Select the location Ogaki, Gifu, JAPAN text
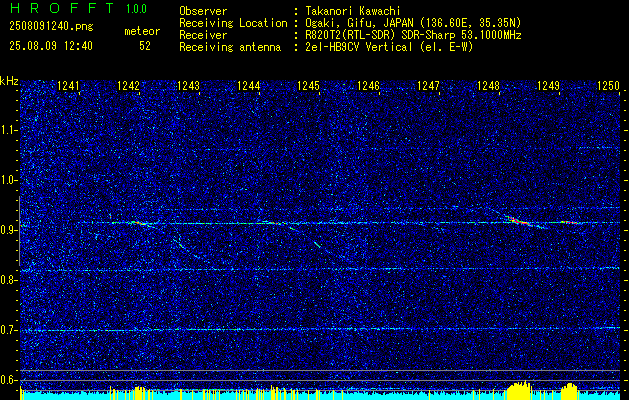This screenshot has width=629, height=400. click(360, 23)
